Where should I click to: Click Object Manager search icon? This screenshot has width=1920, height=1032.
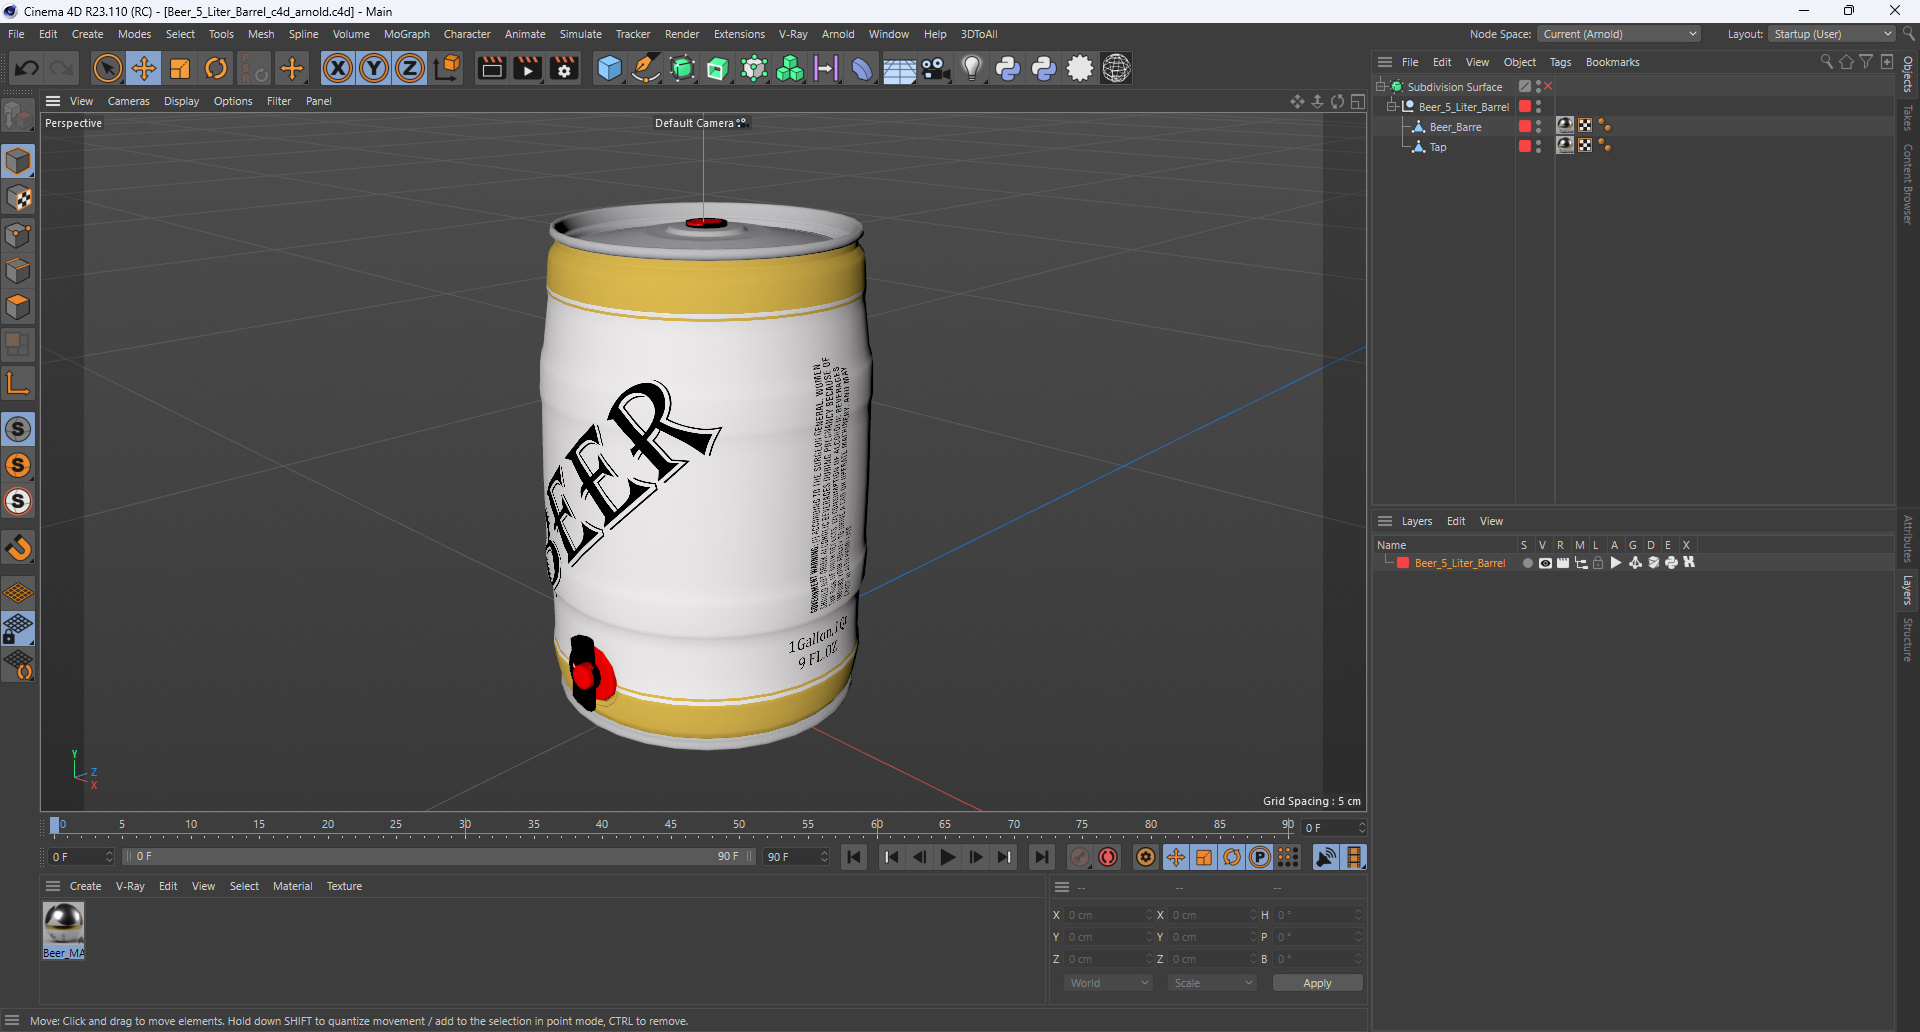pos(1826,62)
